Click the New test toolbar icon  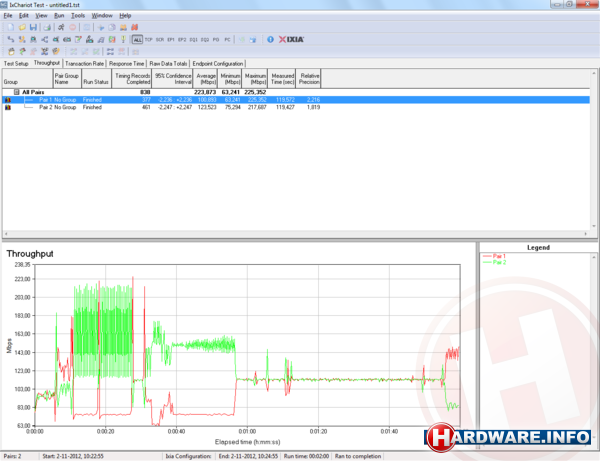tap(8, 27)
